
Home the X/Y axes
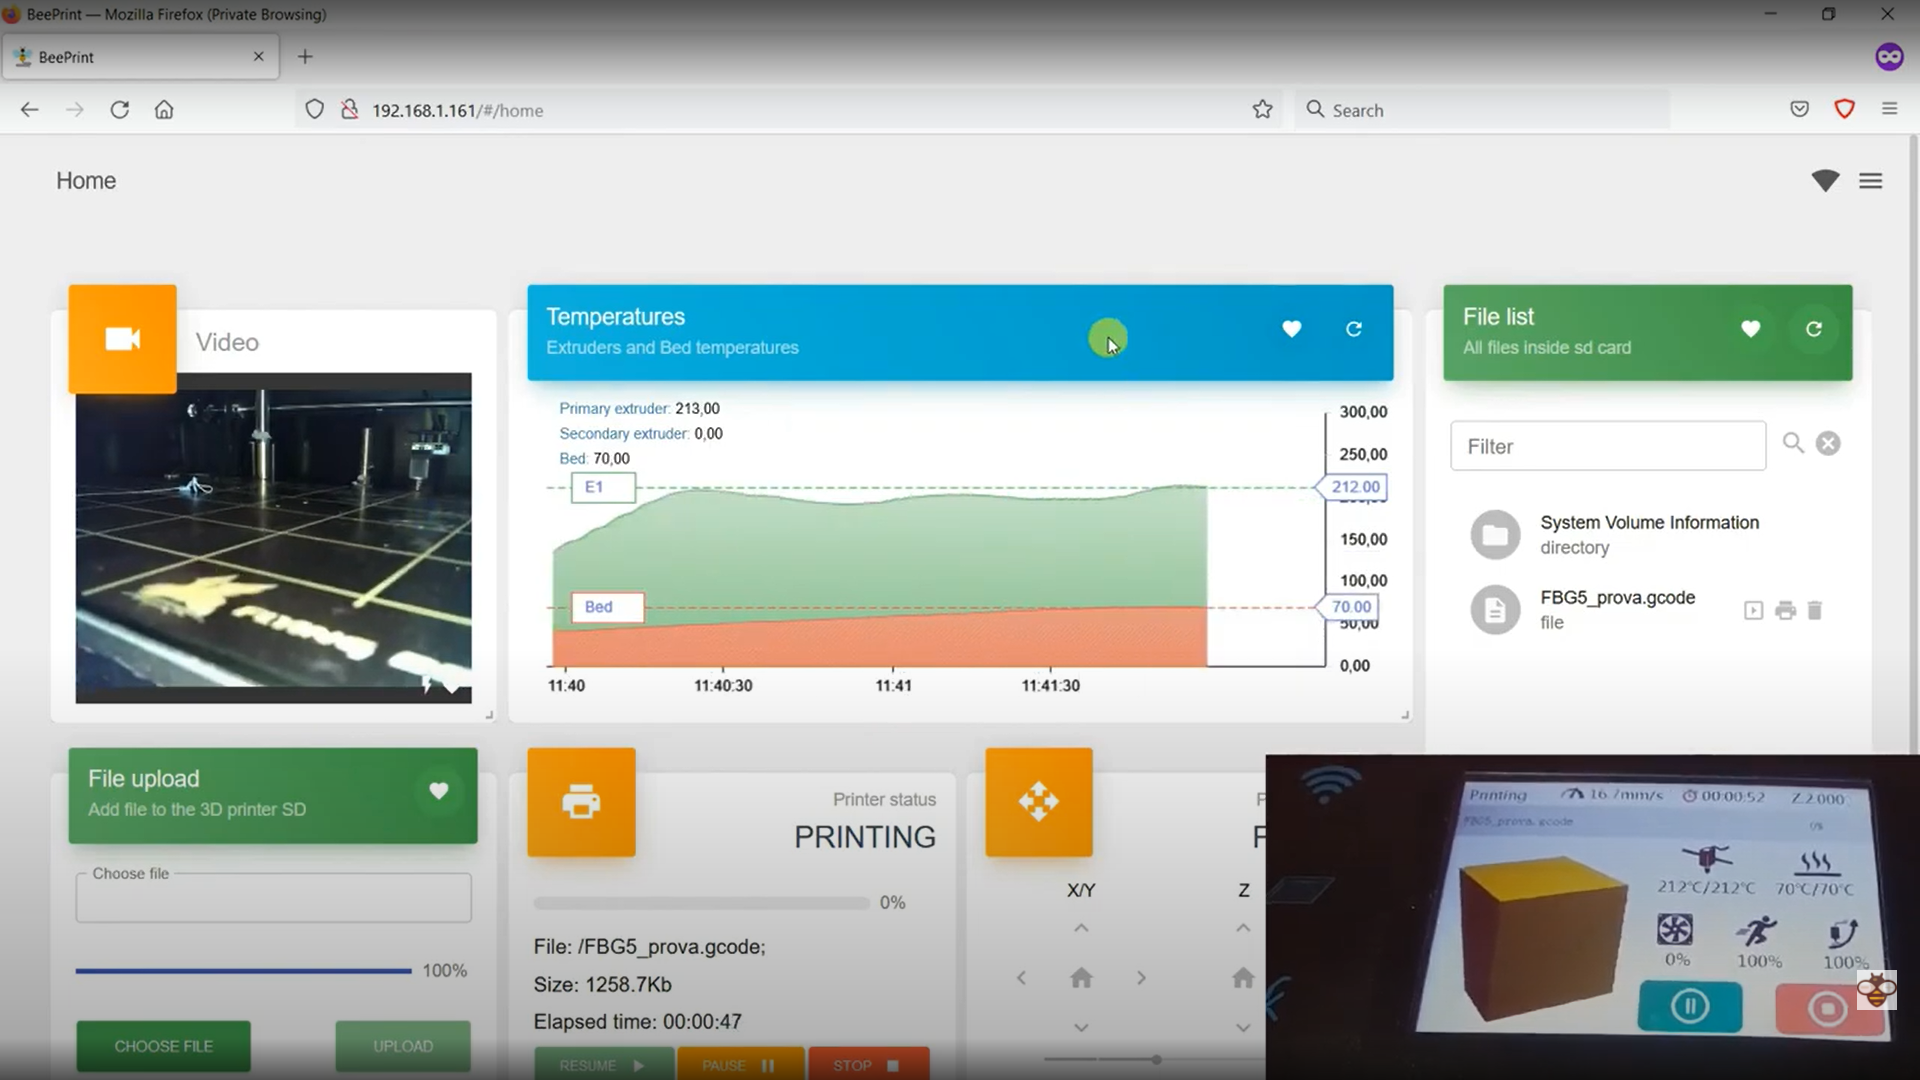tap(1081, 978)
